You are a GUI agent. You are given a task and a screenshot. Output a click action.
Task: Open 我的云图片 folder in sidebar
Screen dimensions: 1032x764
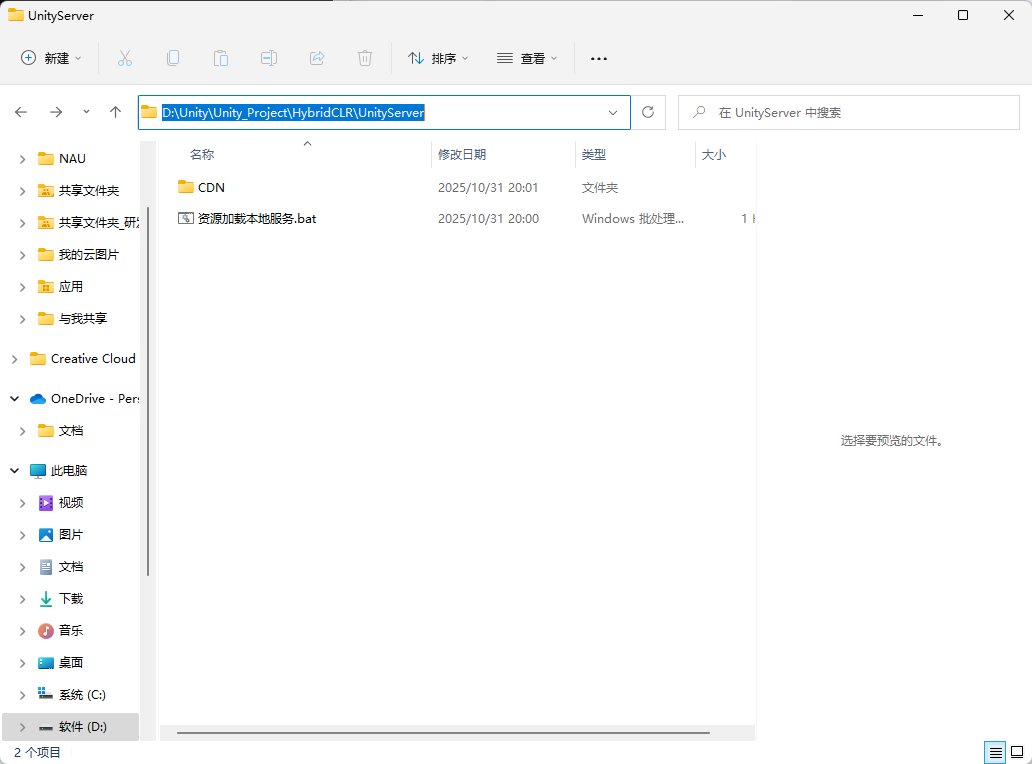[x=78, y=255]
